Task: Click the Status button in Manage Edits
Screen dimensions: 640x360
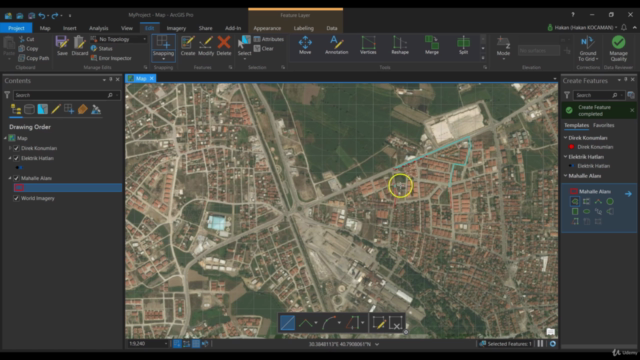Action: 102,49
